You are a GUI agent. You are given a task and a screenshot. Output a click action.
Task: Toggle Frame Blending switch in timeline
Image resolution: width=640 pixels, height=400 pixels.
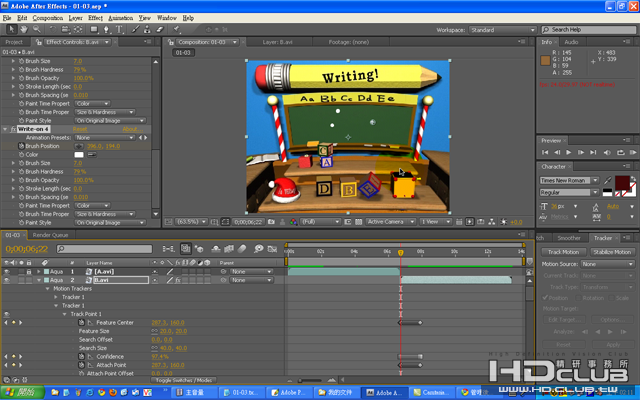(x=229, y=249)
